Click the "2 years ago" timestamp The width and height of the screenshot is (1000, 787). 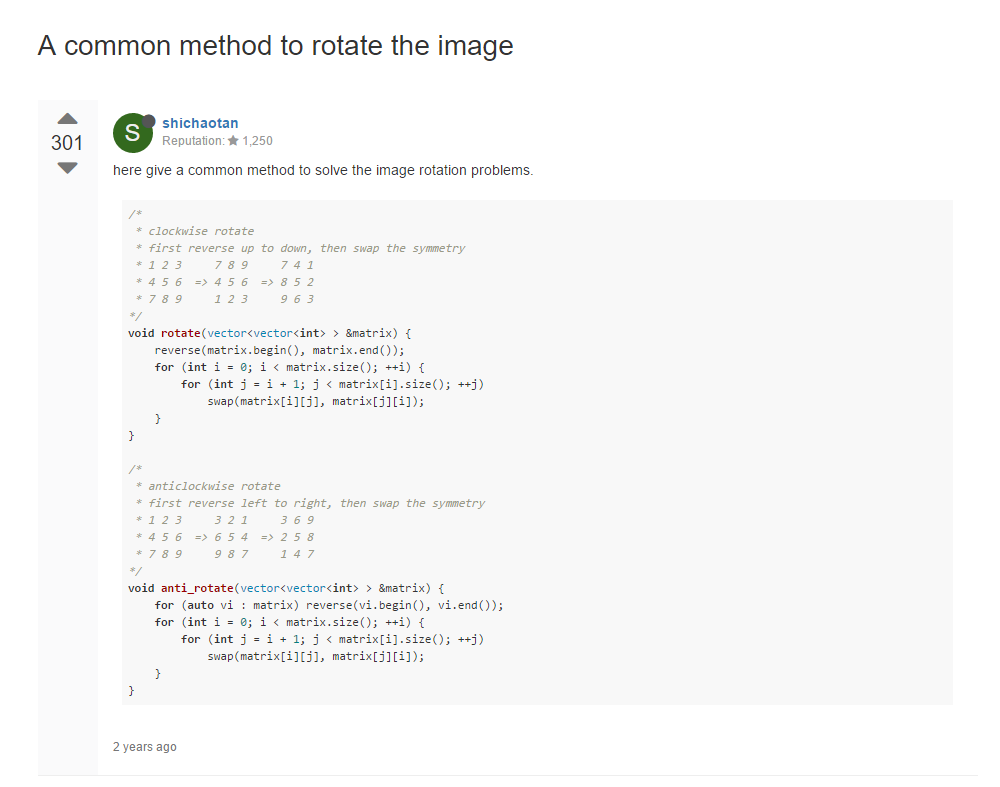click(x=145, y=747)
